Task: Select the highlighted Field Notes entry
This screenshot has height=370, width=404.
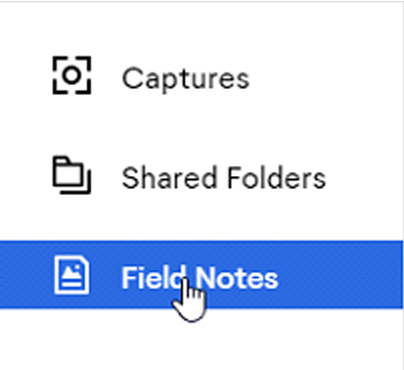Action: pos(201,275)
